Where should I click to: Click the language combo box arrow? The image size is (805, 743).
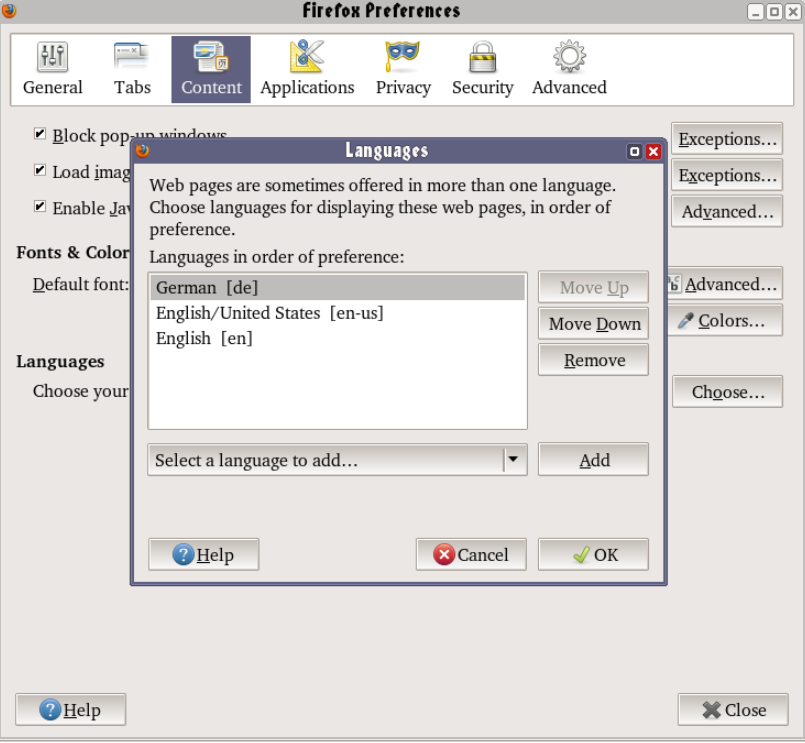(514, 460)
